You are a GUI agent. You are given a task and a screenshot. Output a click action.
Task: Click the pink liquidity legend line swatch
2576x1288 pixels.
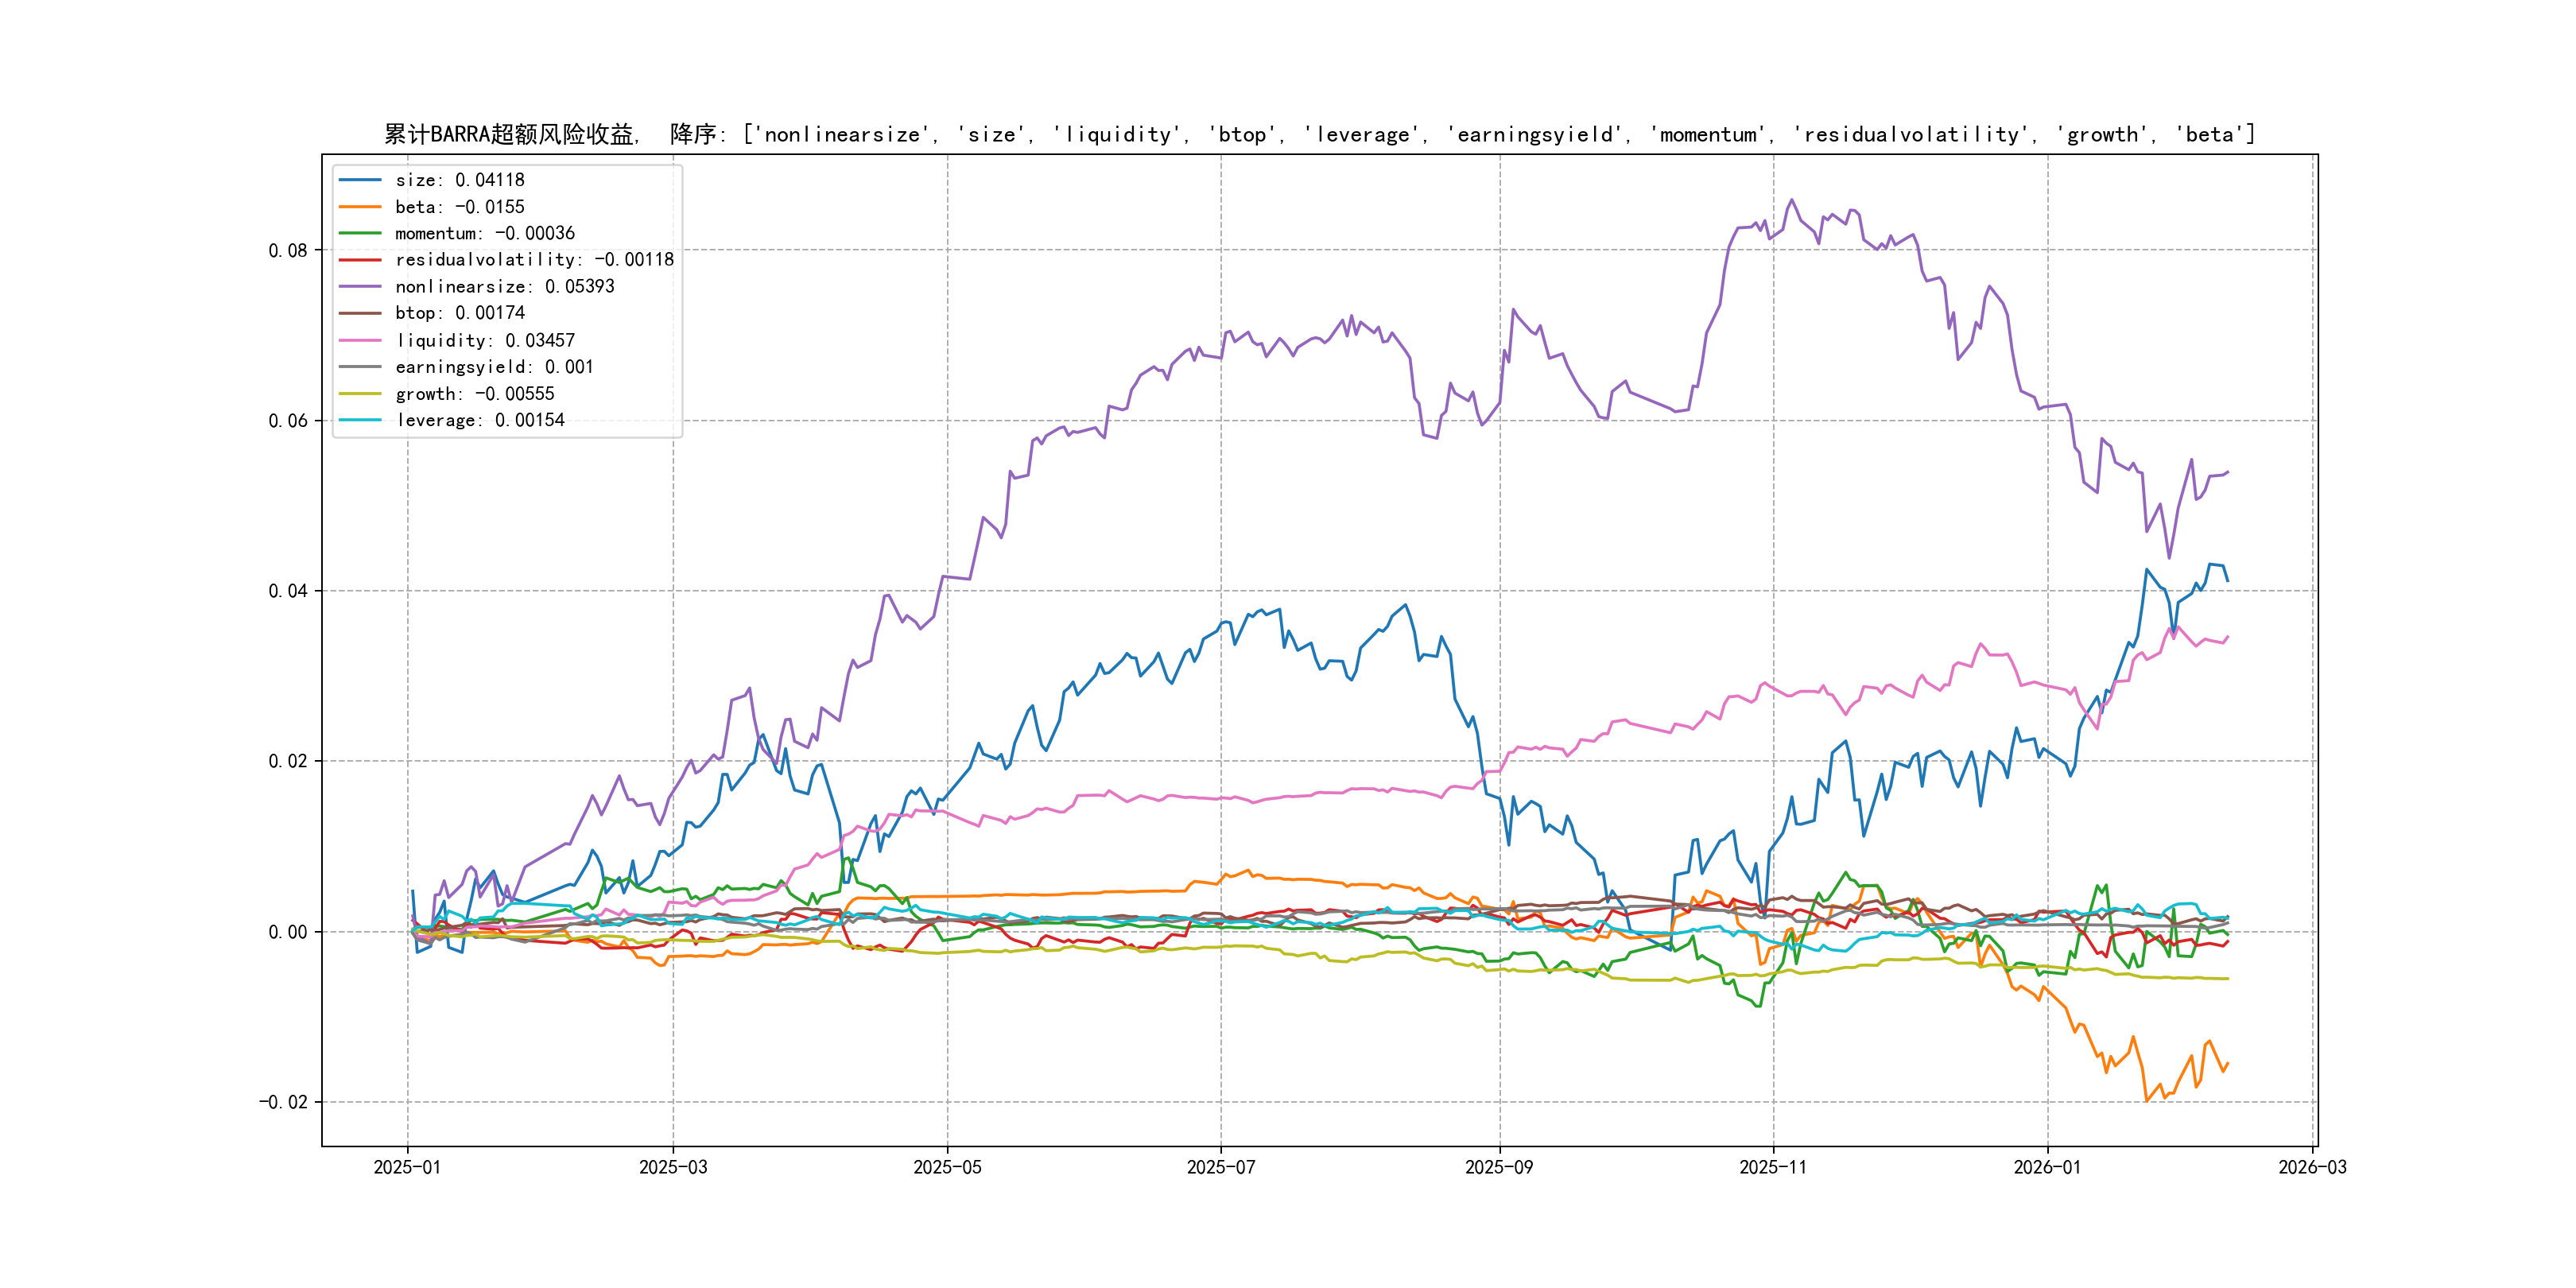click(x=360, y=341)
